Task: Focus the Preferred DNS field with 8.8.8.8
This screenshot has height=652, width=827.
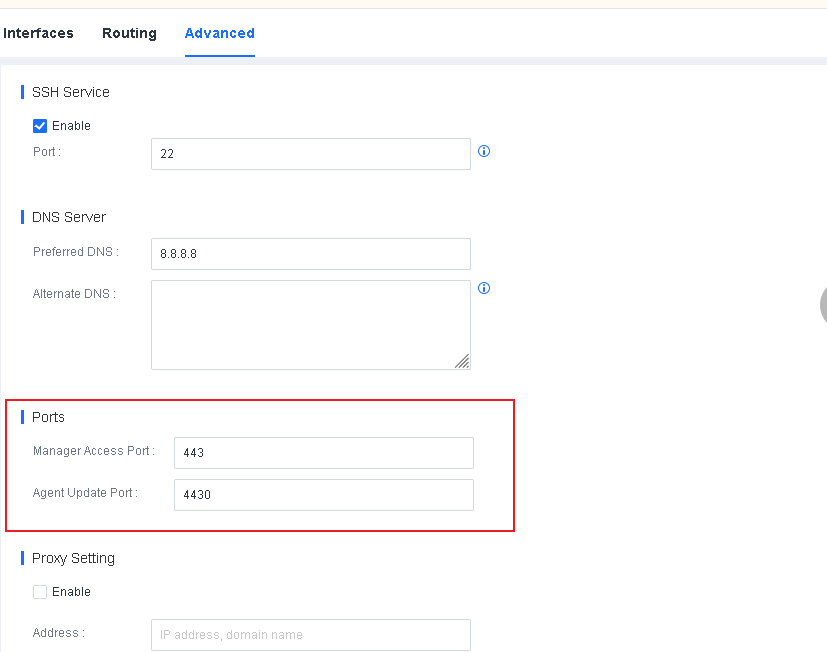Action: click(x=310, y=254)
